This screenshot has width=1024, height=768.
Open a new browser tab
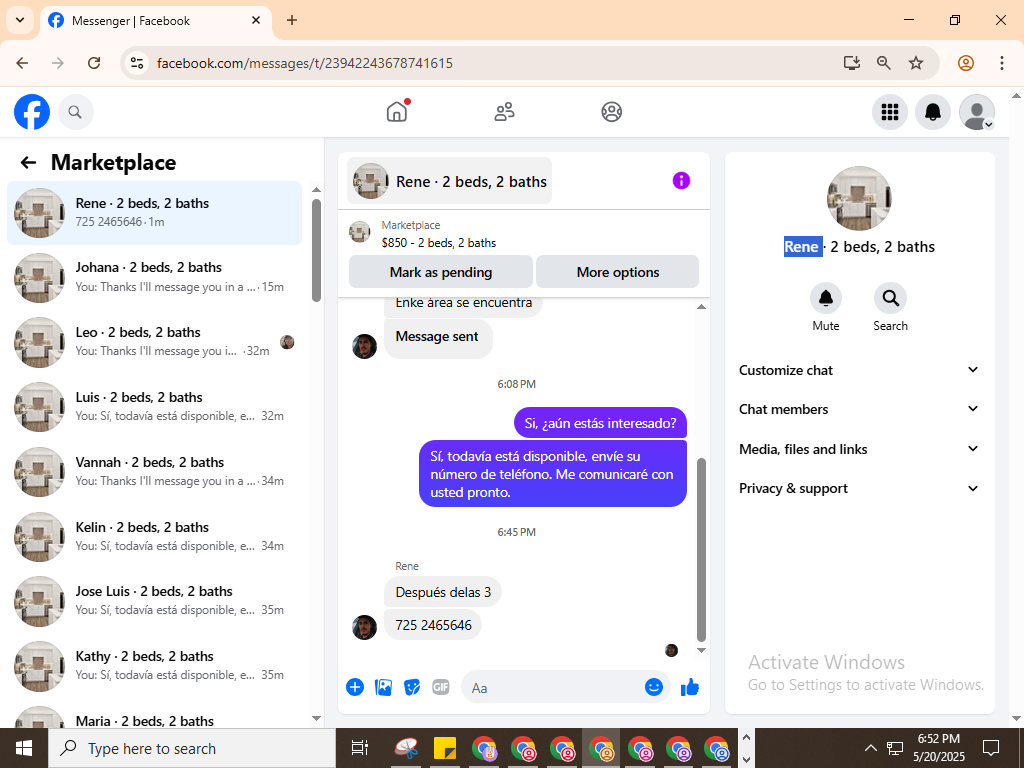pyautogui.click(x=292, y=20)
